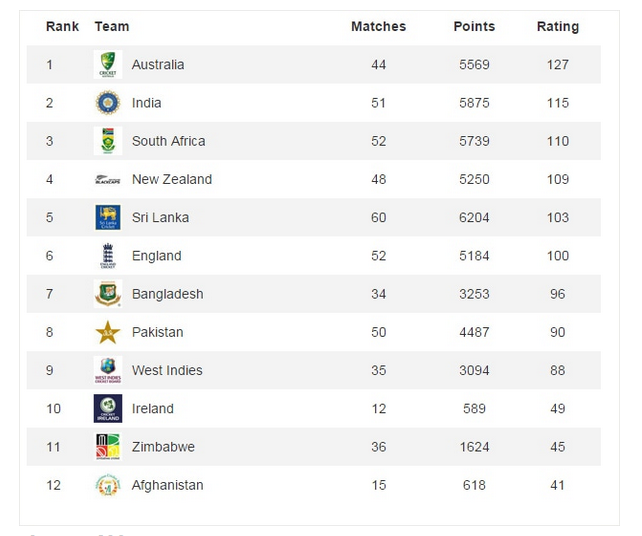The height and width of the screenshot is (536, 642).
Task: Click the New Zealand Blackcaps logo
Action: pyautogui.click(x=107, y=180)
